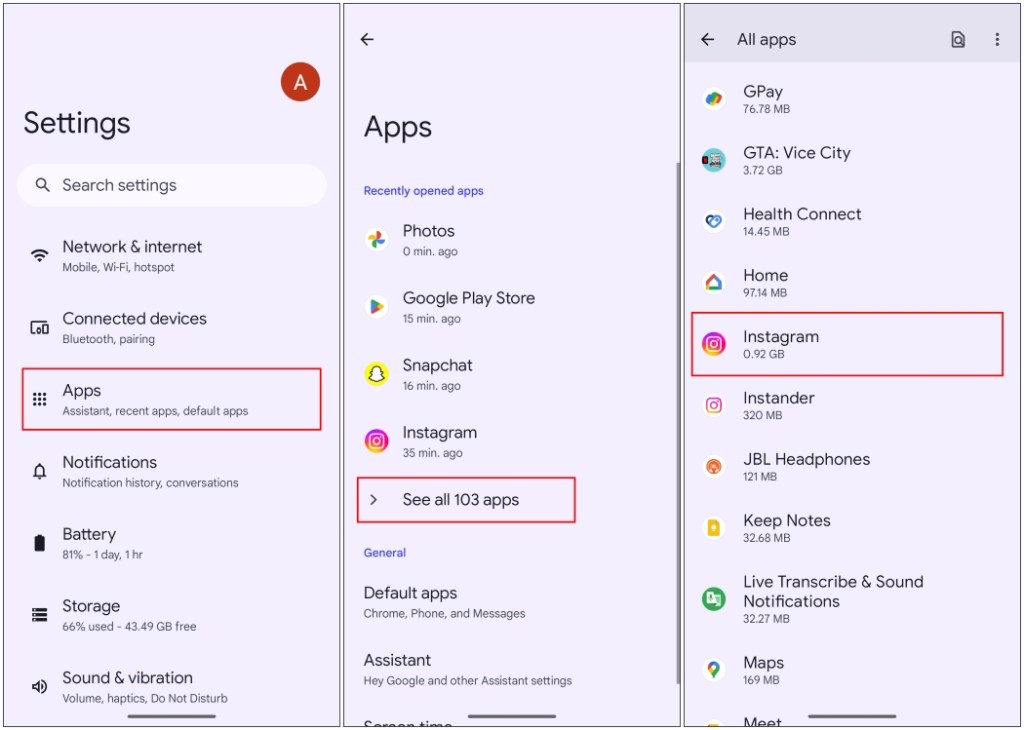1024x730 pixels.
Task: Open Network & internet settings
Action: 172,256
